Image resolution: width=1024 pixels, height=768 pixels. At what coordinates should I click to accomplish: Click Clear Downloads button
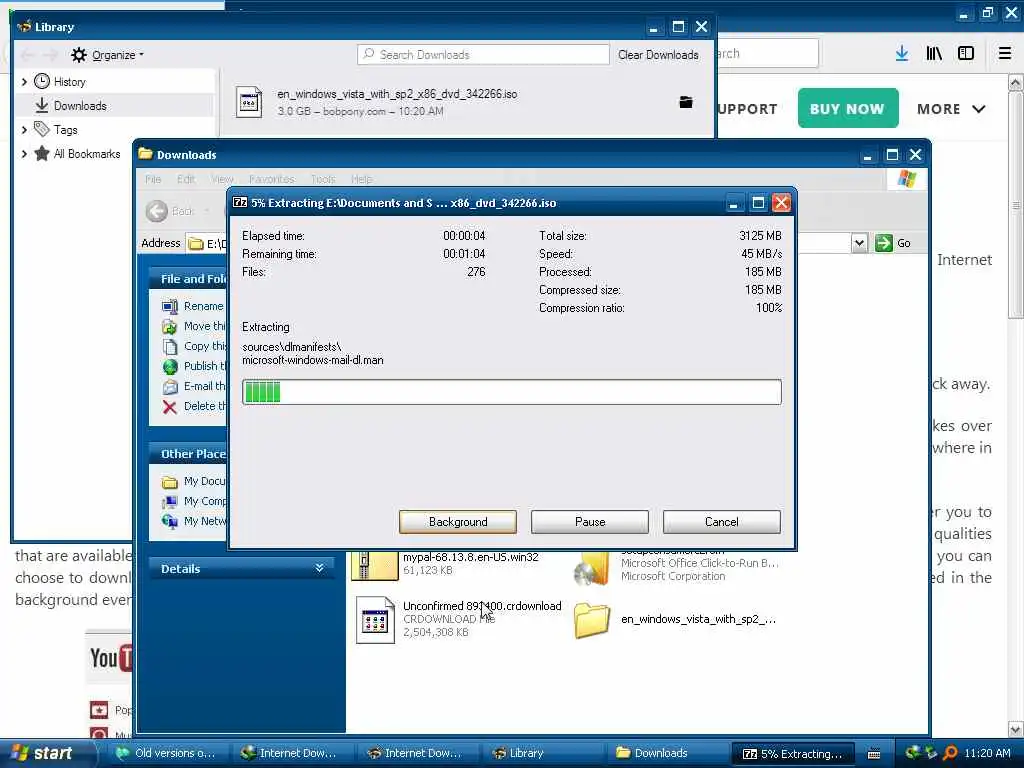[x=658, y=55]
